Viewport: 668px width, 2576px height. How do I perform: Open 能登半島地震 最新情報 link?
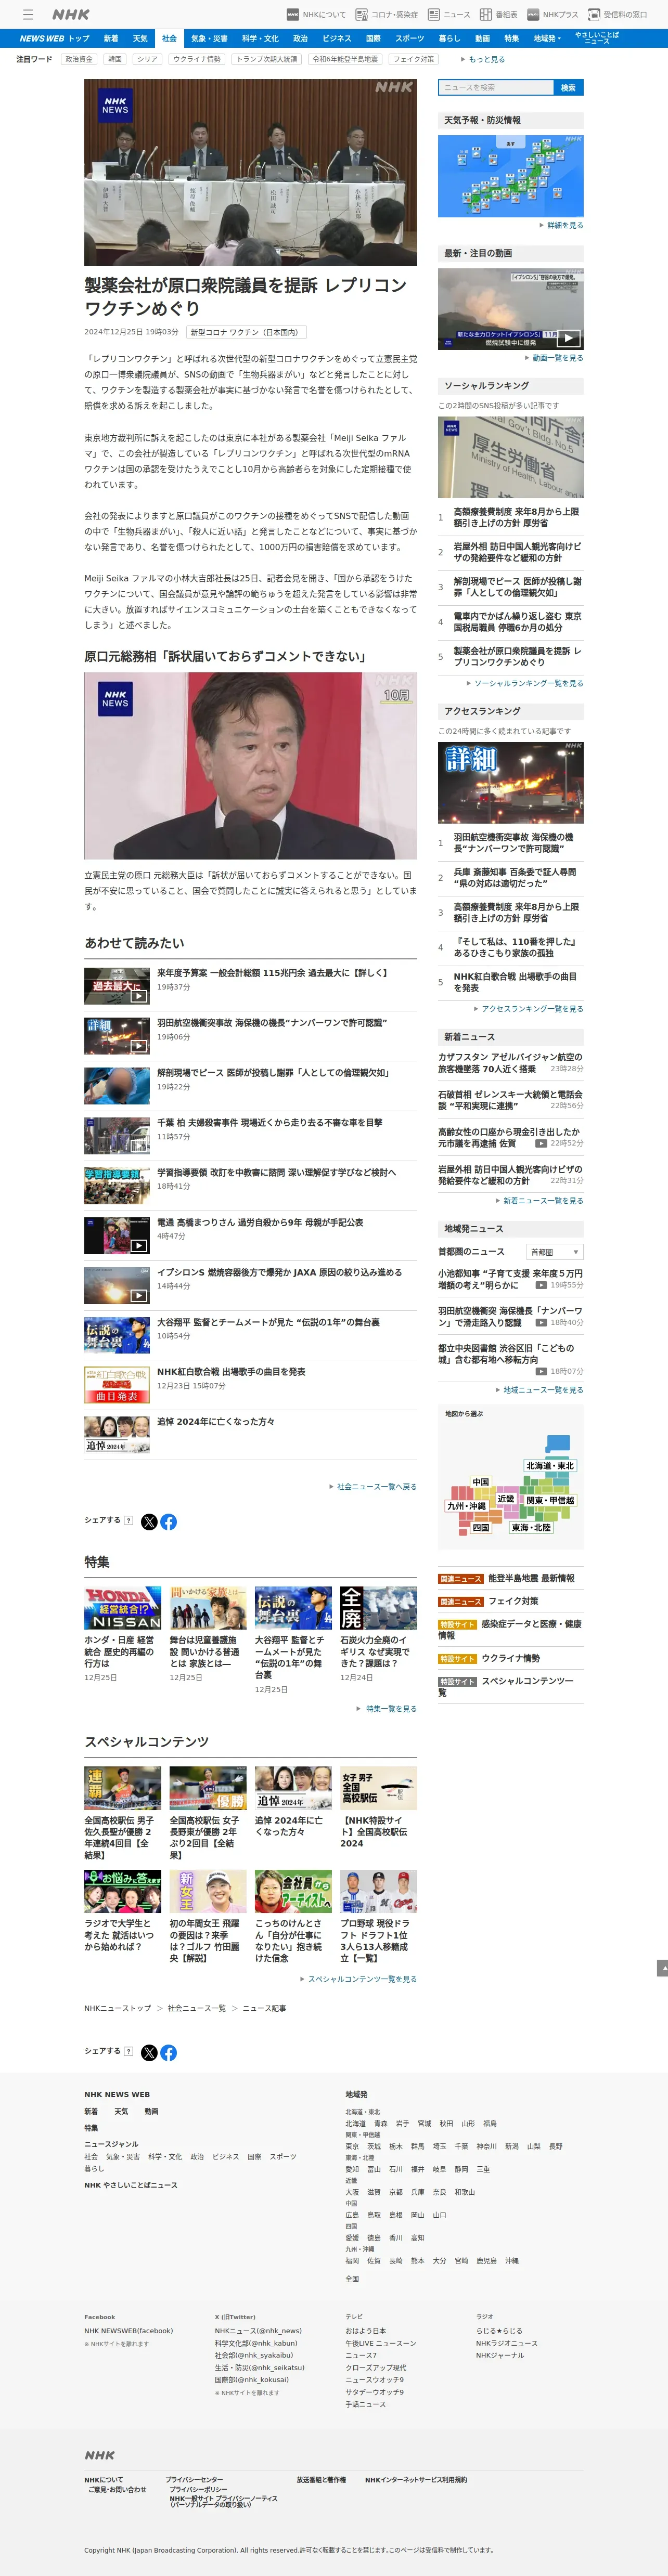531,1578
